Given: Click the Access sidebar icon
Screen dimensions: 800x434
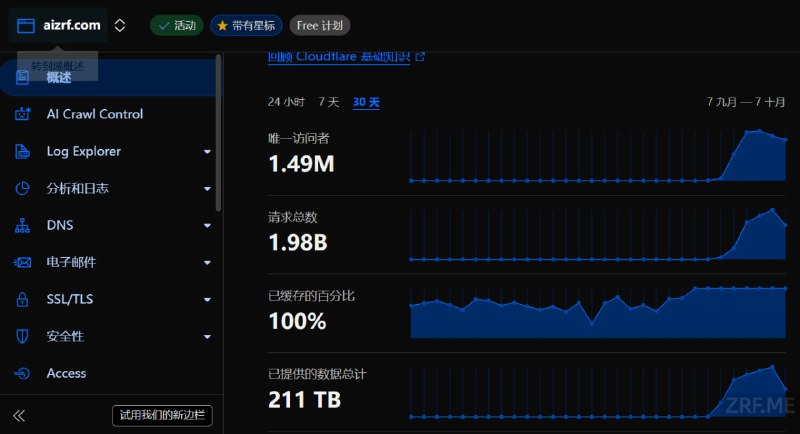Looking at the screenshot, I should click(x=22, y=373).
